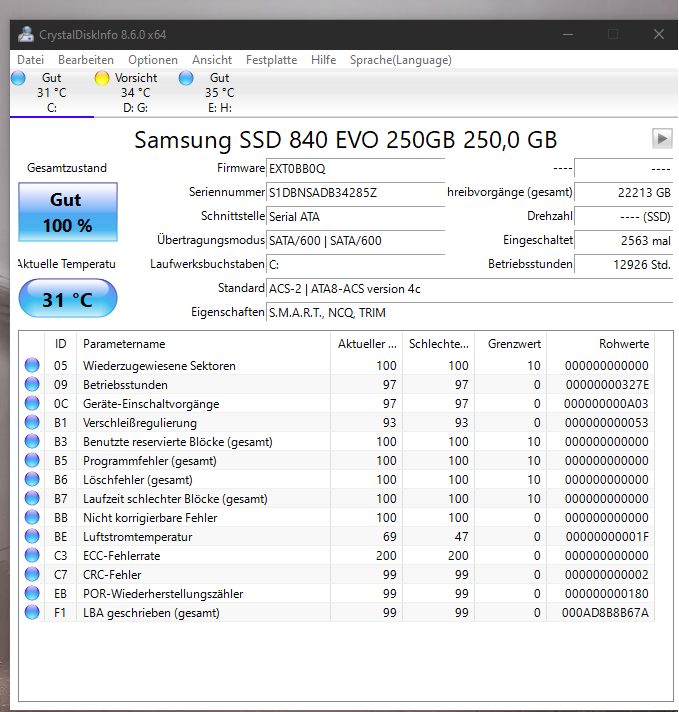
Task: Click status orb of Benutzte reservierte Blöcke row
Action: click(32, 441)
